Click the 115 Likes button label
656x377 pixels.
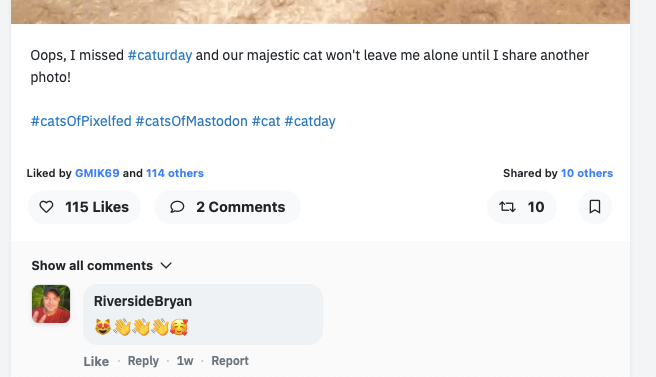pos(97,207)
